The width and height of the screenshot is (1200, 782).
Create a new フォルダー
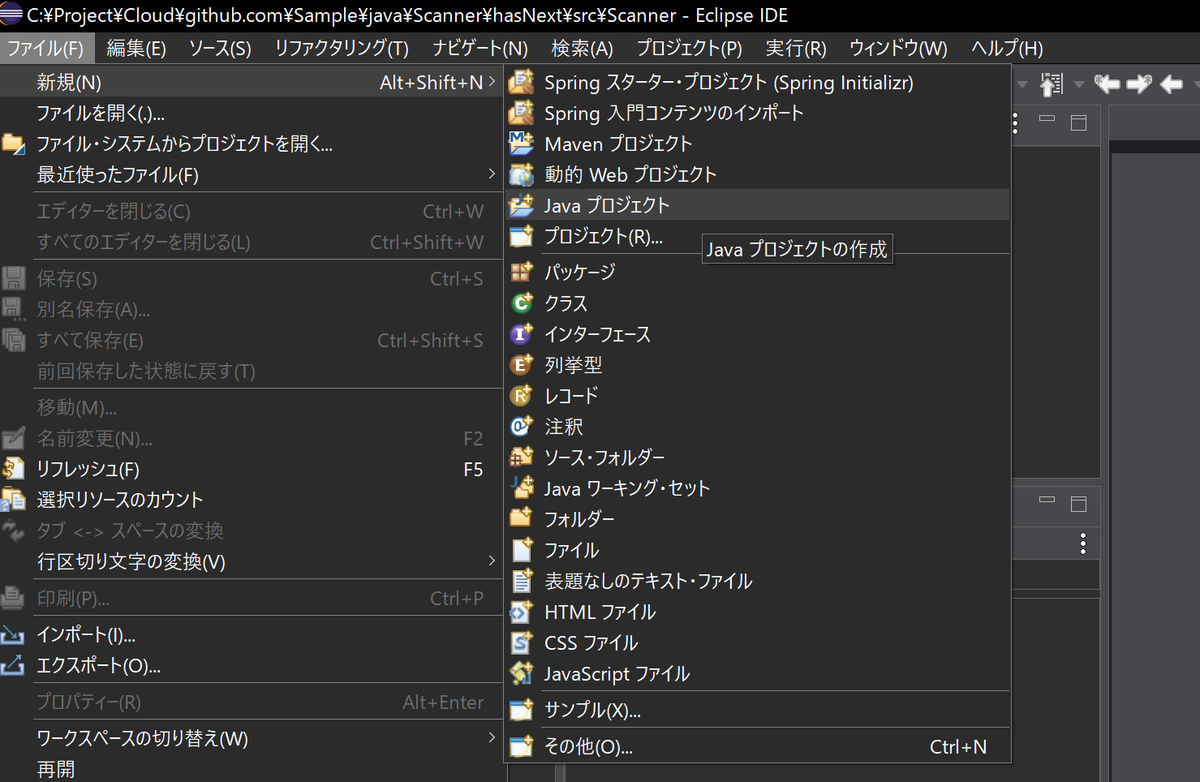758,520
